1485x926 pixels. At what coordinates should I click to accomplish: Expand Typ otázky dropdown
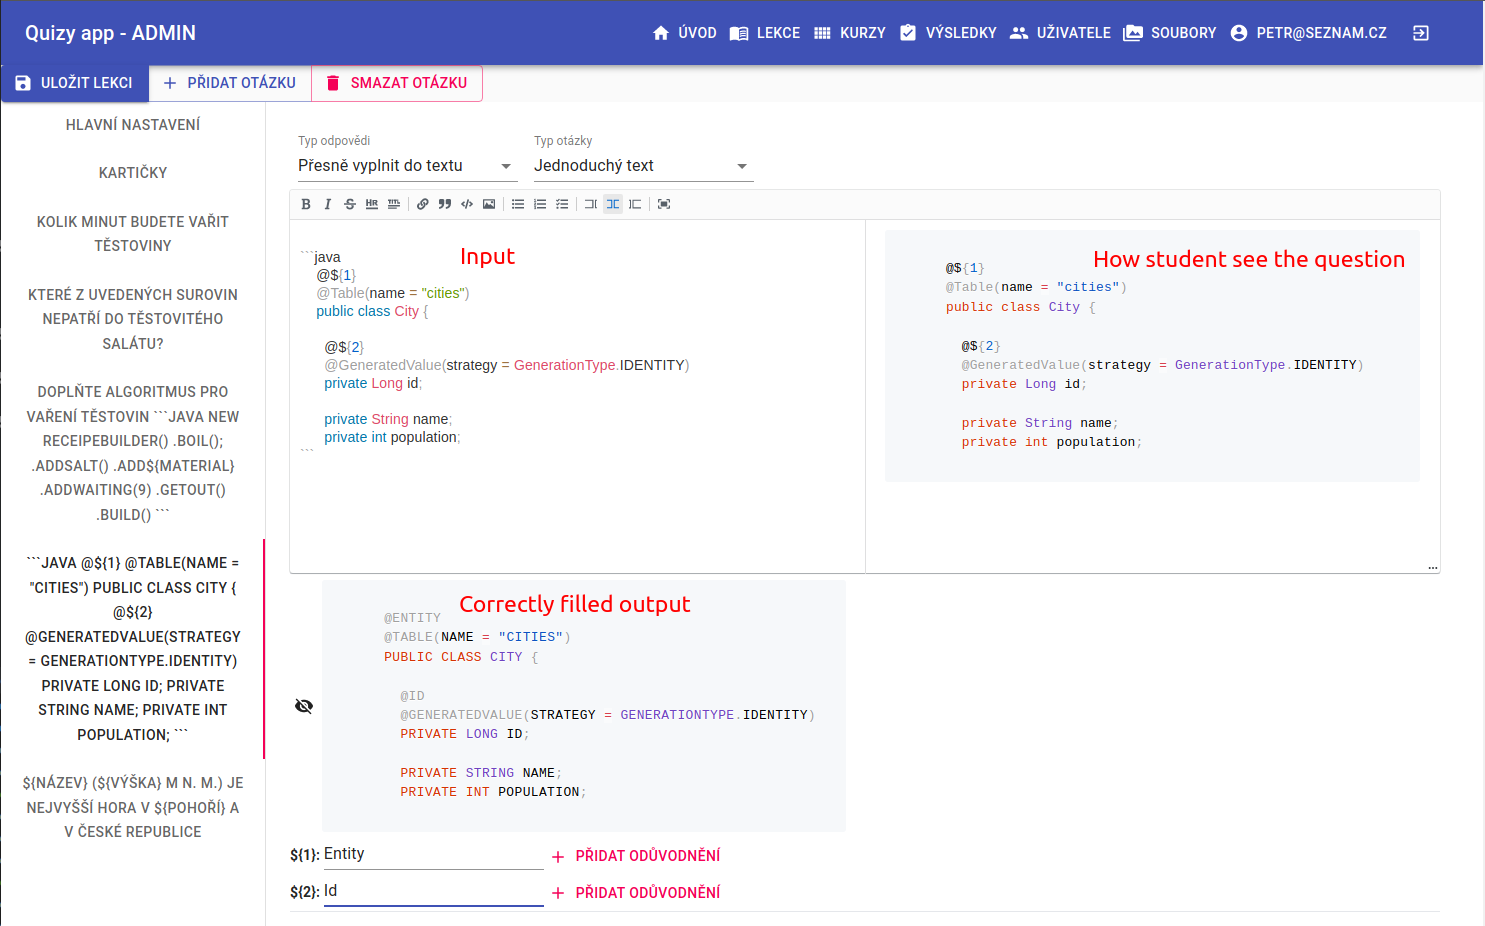click(643, 166)
